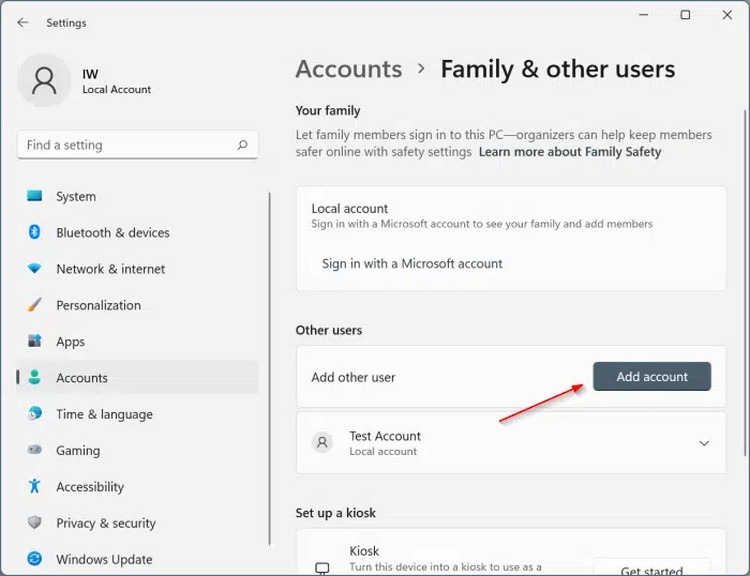Viewport: 750px width, 576px height.
Task: Click the Gaming controller icon
Action: (35, 450)
